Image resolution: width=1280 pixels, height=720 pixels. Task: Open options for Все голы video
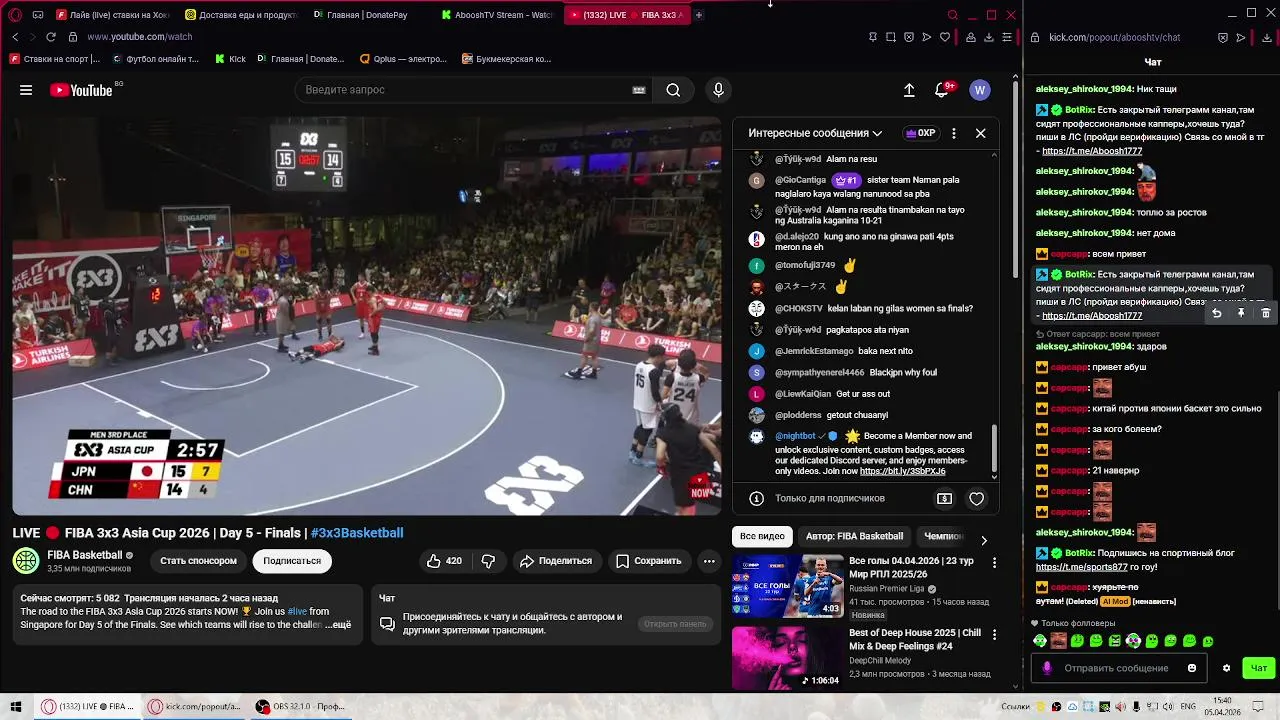tap(994, 563)
